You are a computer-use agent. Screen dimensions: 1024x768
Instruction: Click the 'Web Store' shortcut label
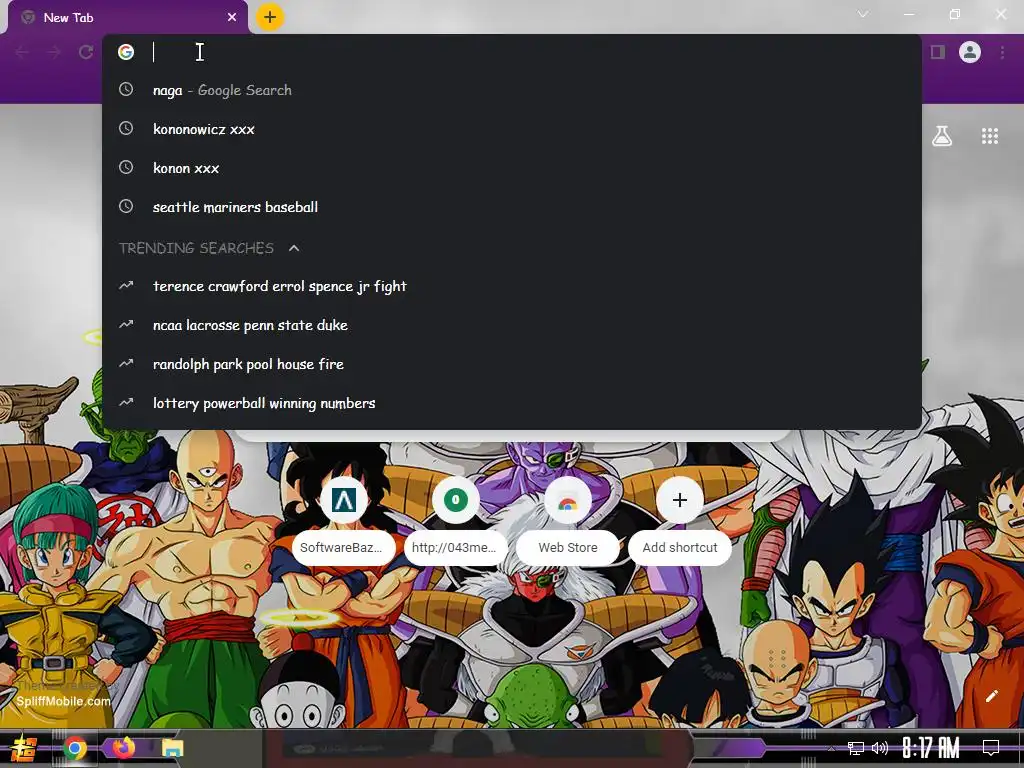click(568, 548)
